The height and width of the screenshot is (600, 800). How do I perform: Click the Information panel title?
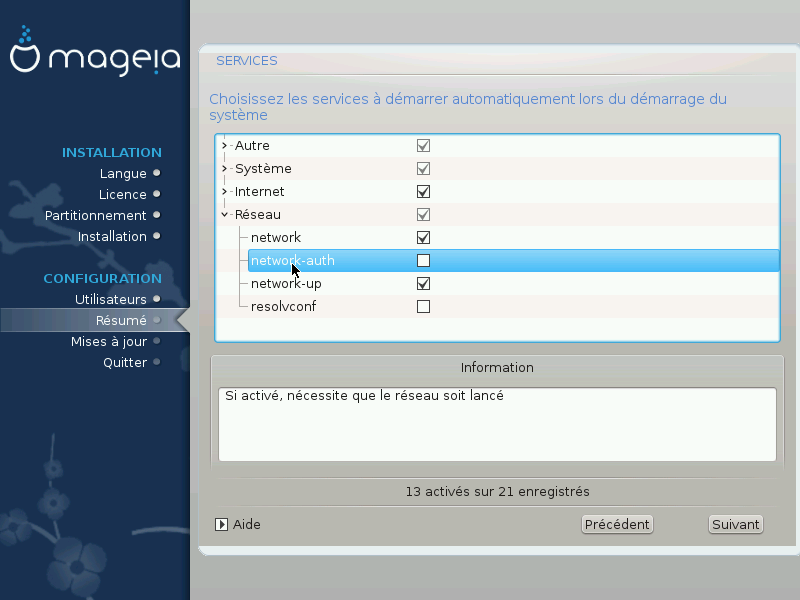pos(497,368)
